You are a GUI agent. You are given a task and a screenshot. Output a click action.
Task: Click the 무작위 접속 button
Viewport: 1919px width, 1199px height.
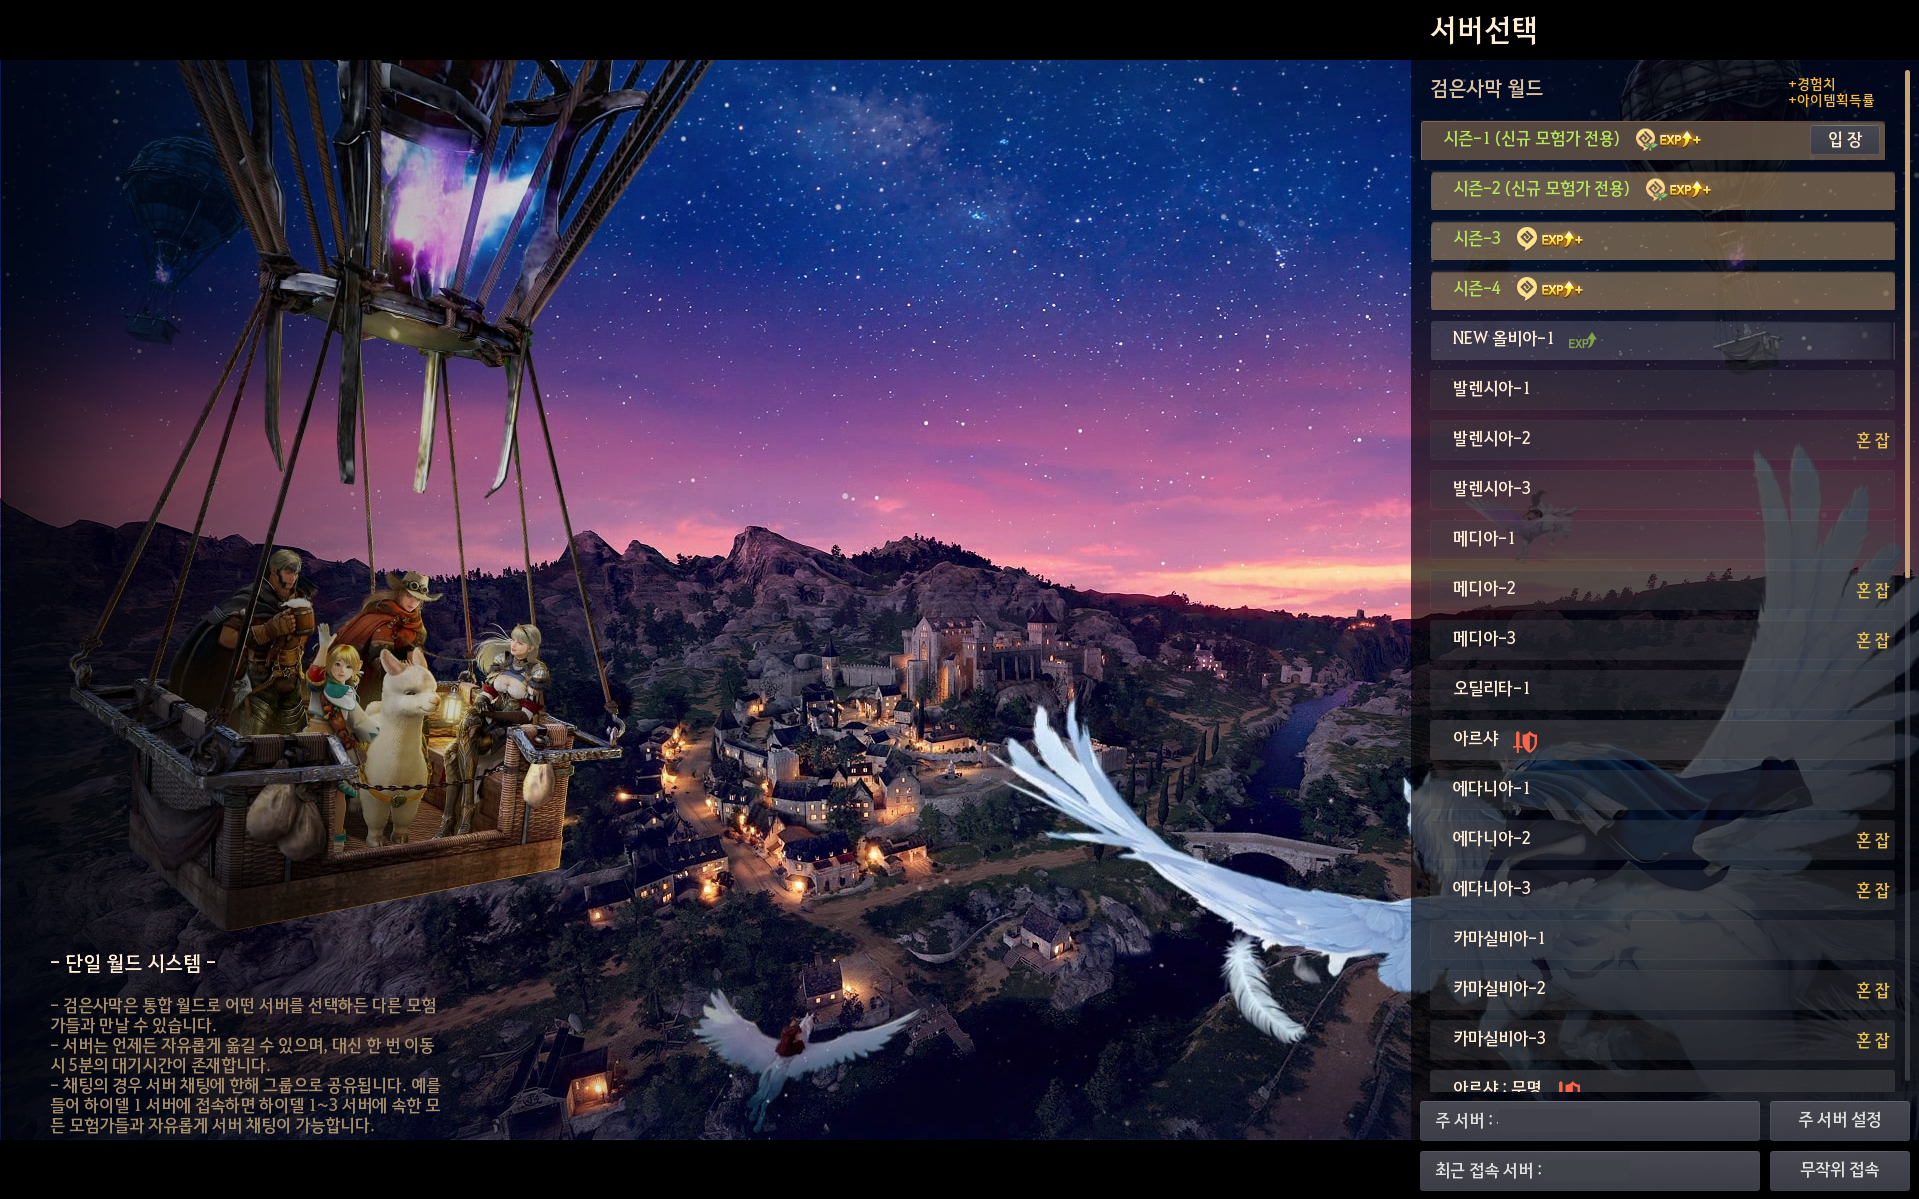click(1839, 1170)
